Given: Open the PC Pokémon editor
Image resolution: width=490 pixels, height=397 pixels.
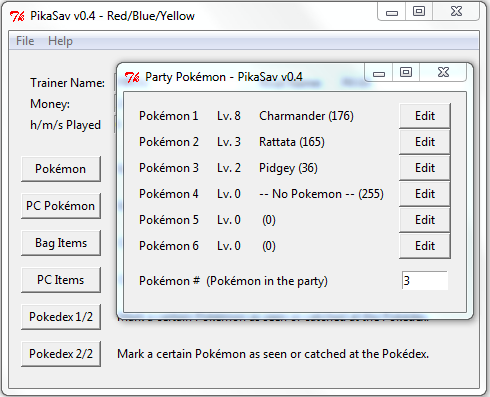Looking at the screenshot, I should point(61,206).
